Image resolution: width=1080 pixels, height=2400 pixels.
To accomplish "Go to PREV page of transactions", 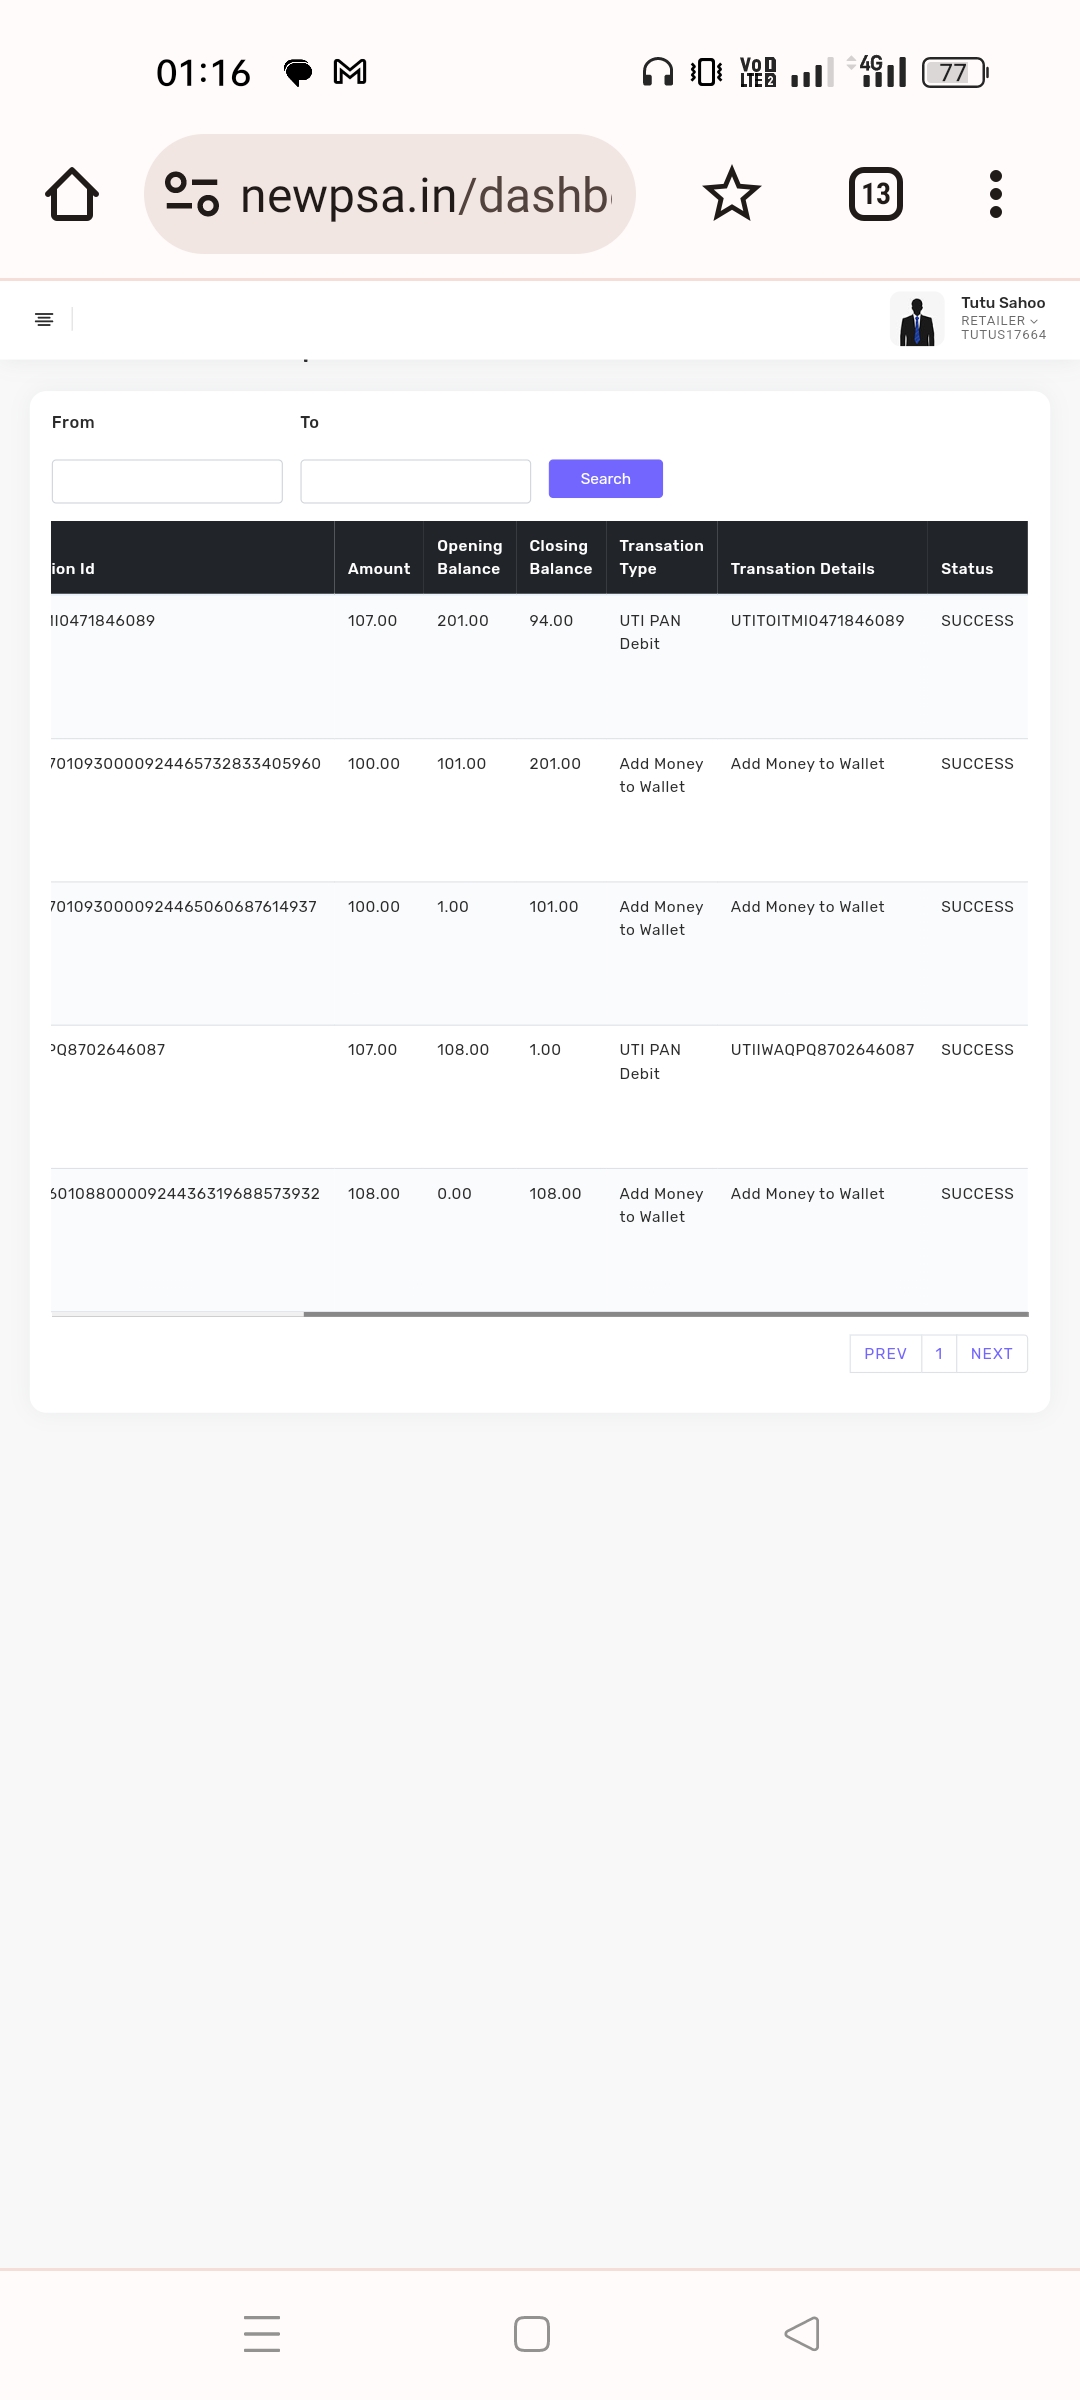I will click(885, 1354).
